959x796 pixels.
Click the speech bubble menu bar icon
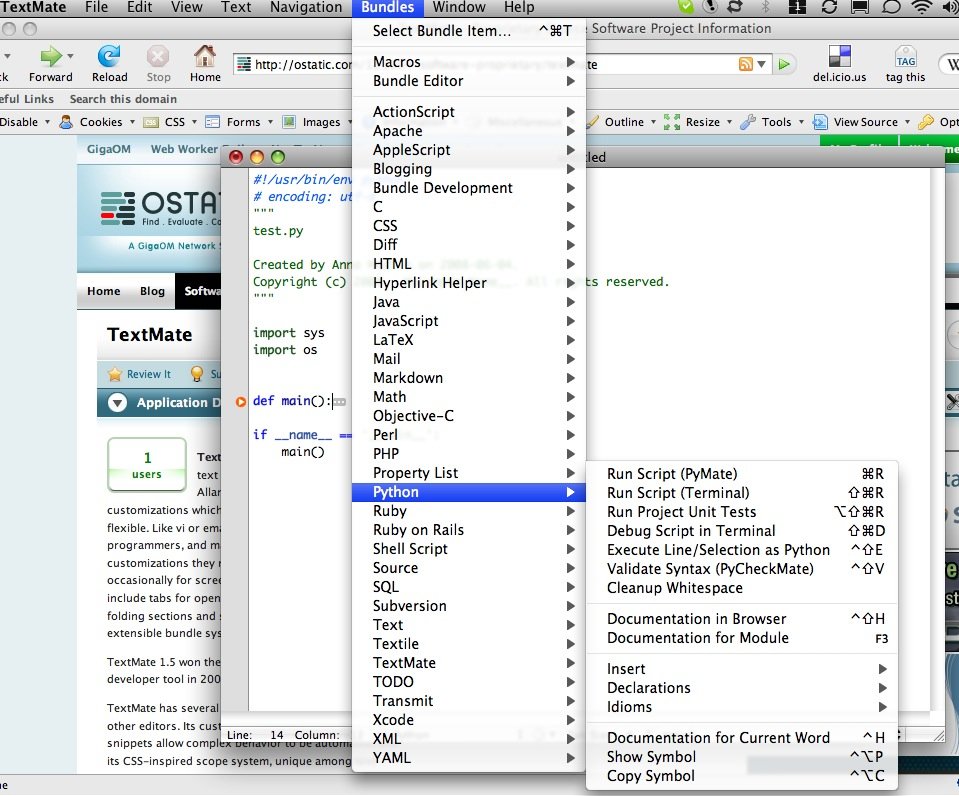[x=890, y=7]
